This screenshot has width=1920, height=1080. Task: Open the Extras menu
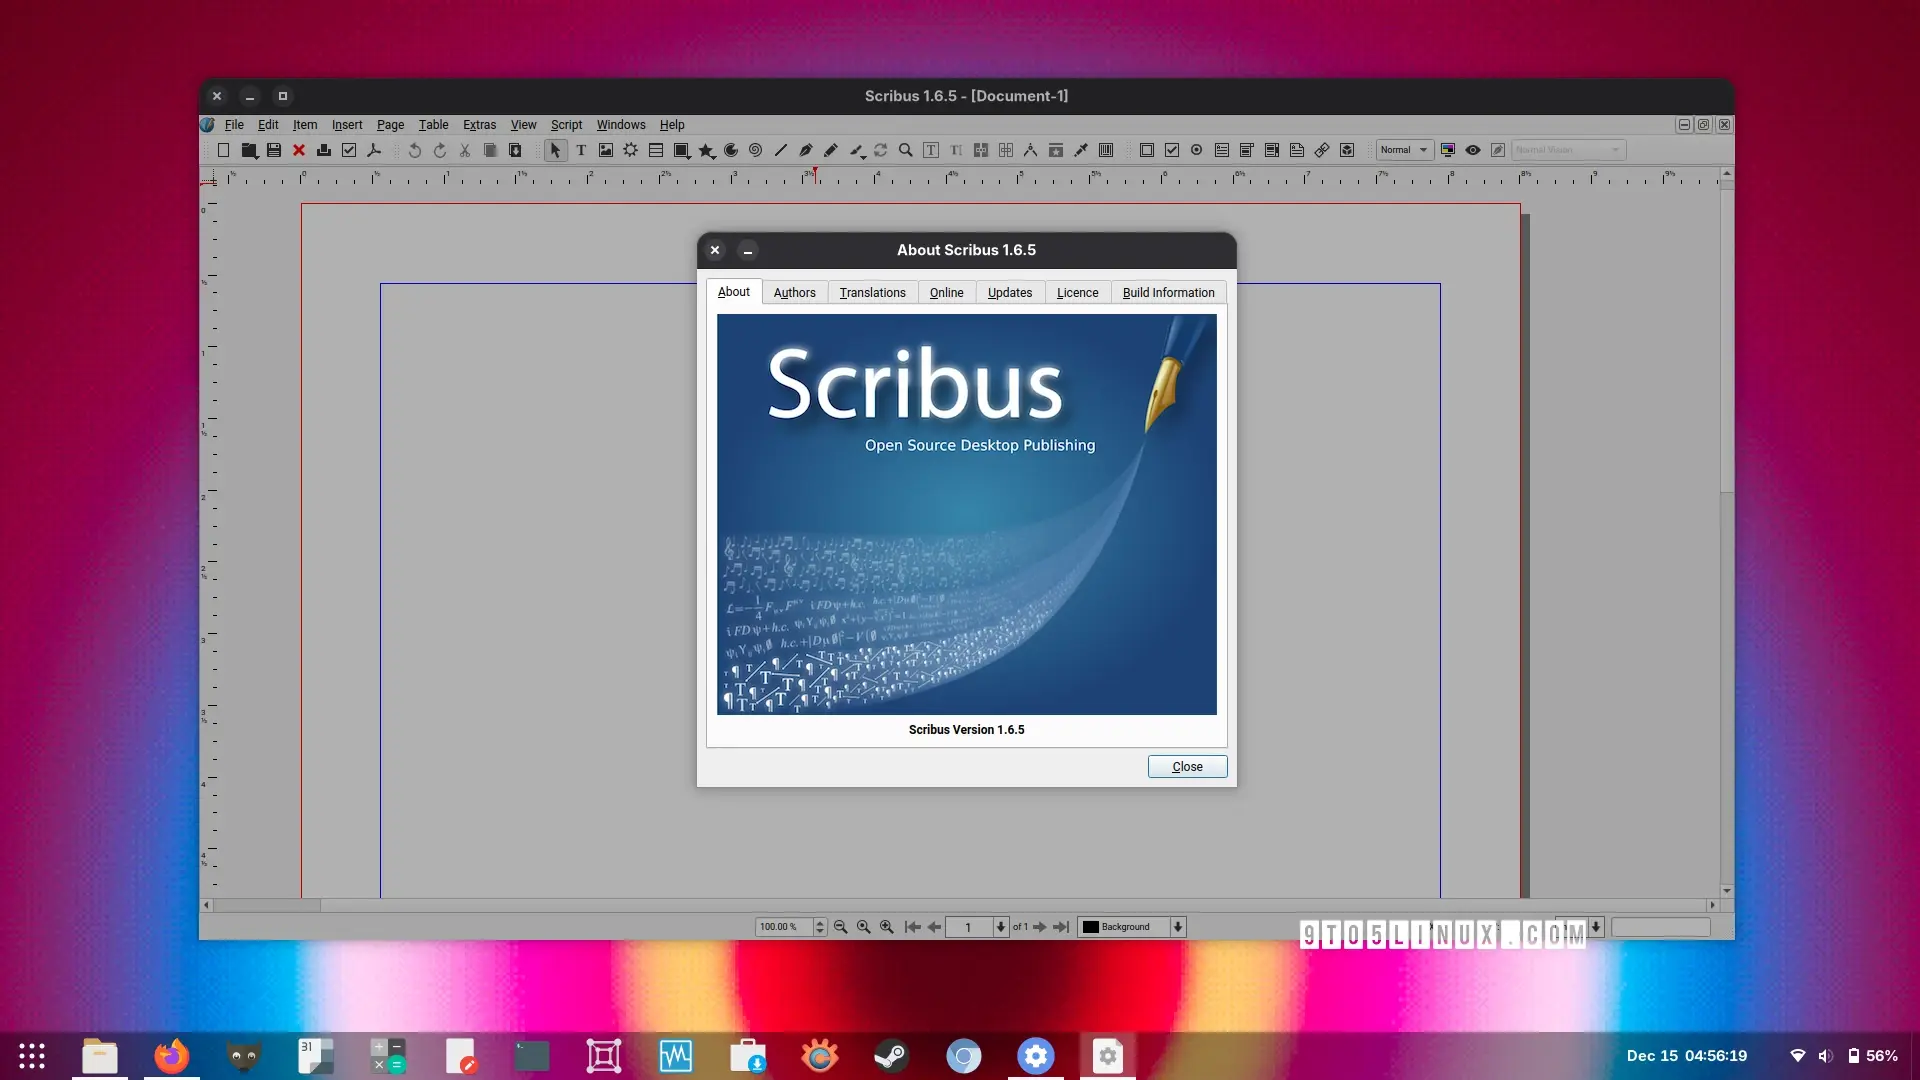click(x=479, y=125)
